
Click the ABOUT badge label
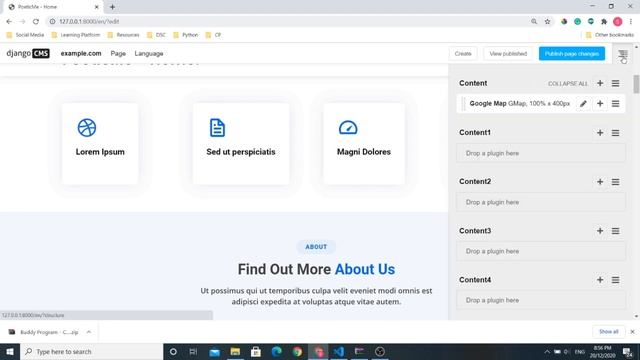316,247
